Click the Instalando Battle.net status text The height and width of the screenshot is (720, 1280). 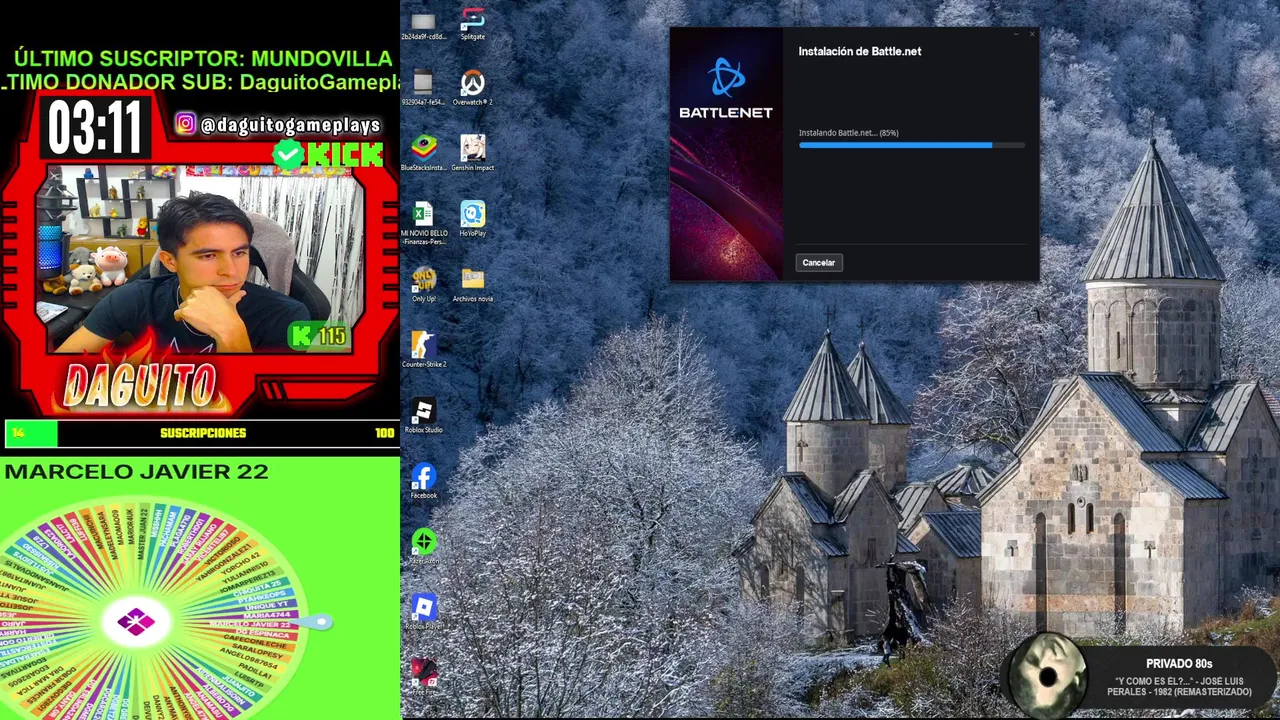(x=848, y=133)
